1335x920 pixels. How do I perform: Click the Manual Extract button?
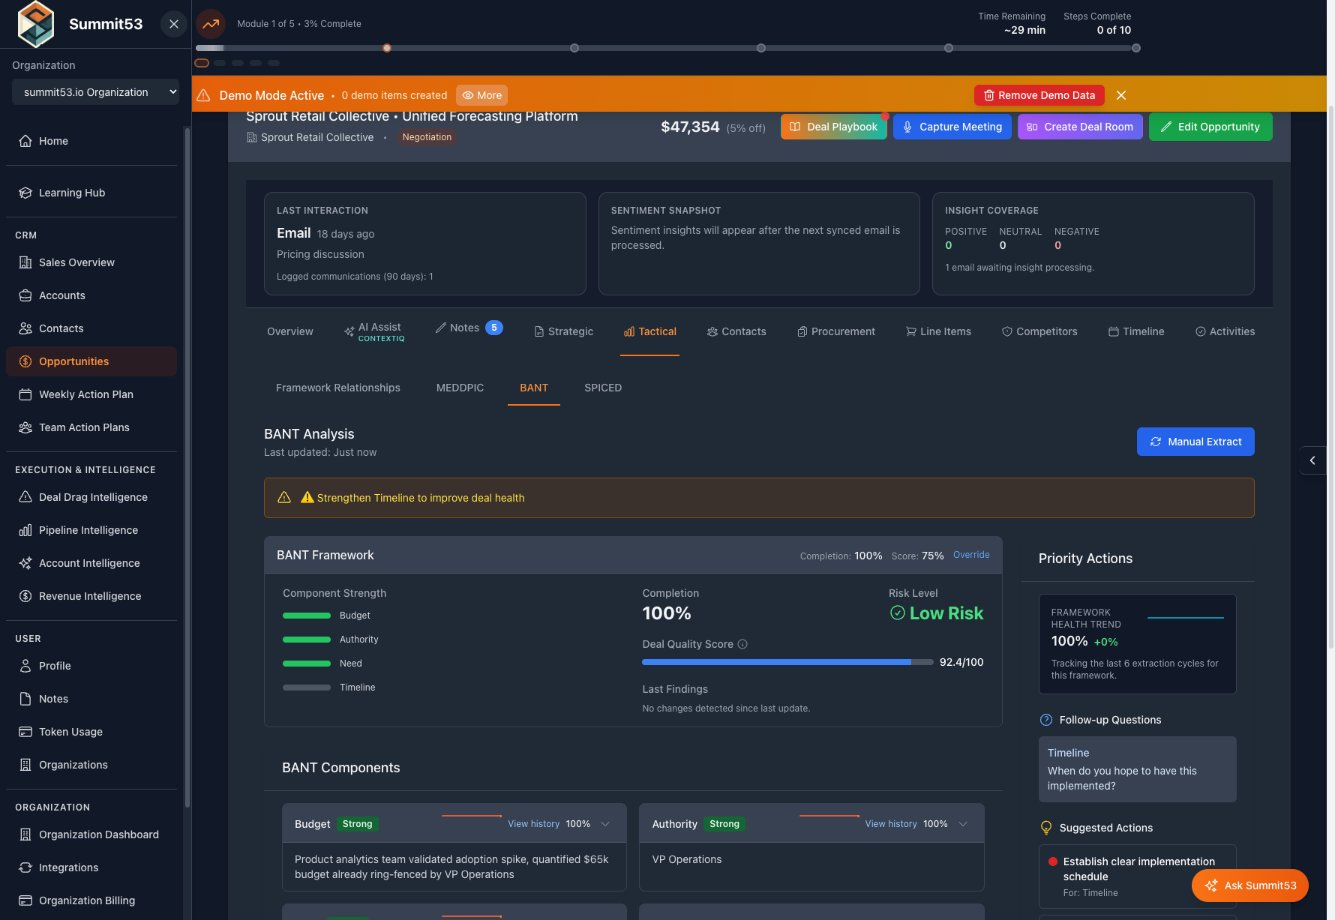[1195, 441]
